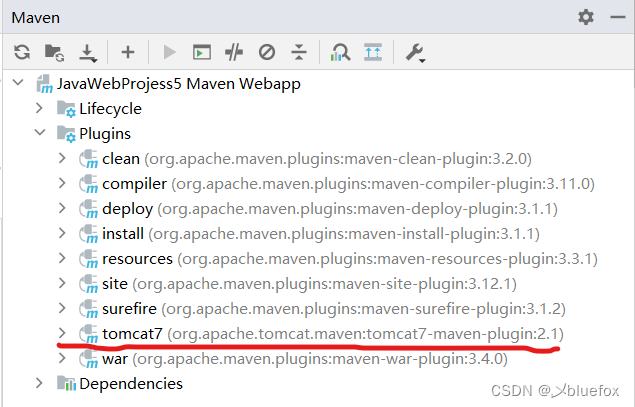Show dependencies diagram icon
Image resolution: width=635 pixels, height=407 pixels.
(x=340, y=52)
